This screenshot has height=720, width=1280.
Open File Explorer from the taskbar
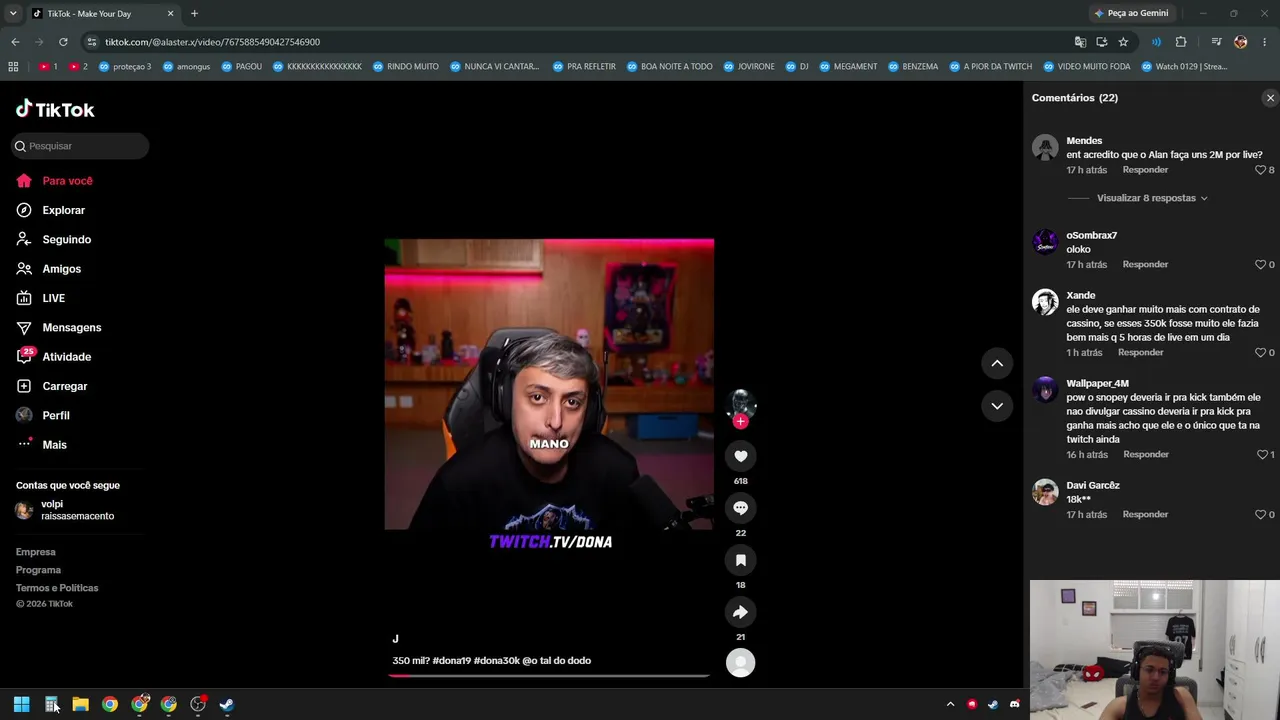[80, 705]
